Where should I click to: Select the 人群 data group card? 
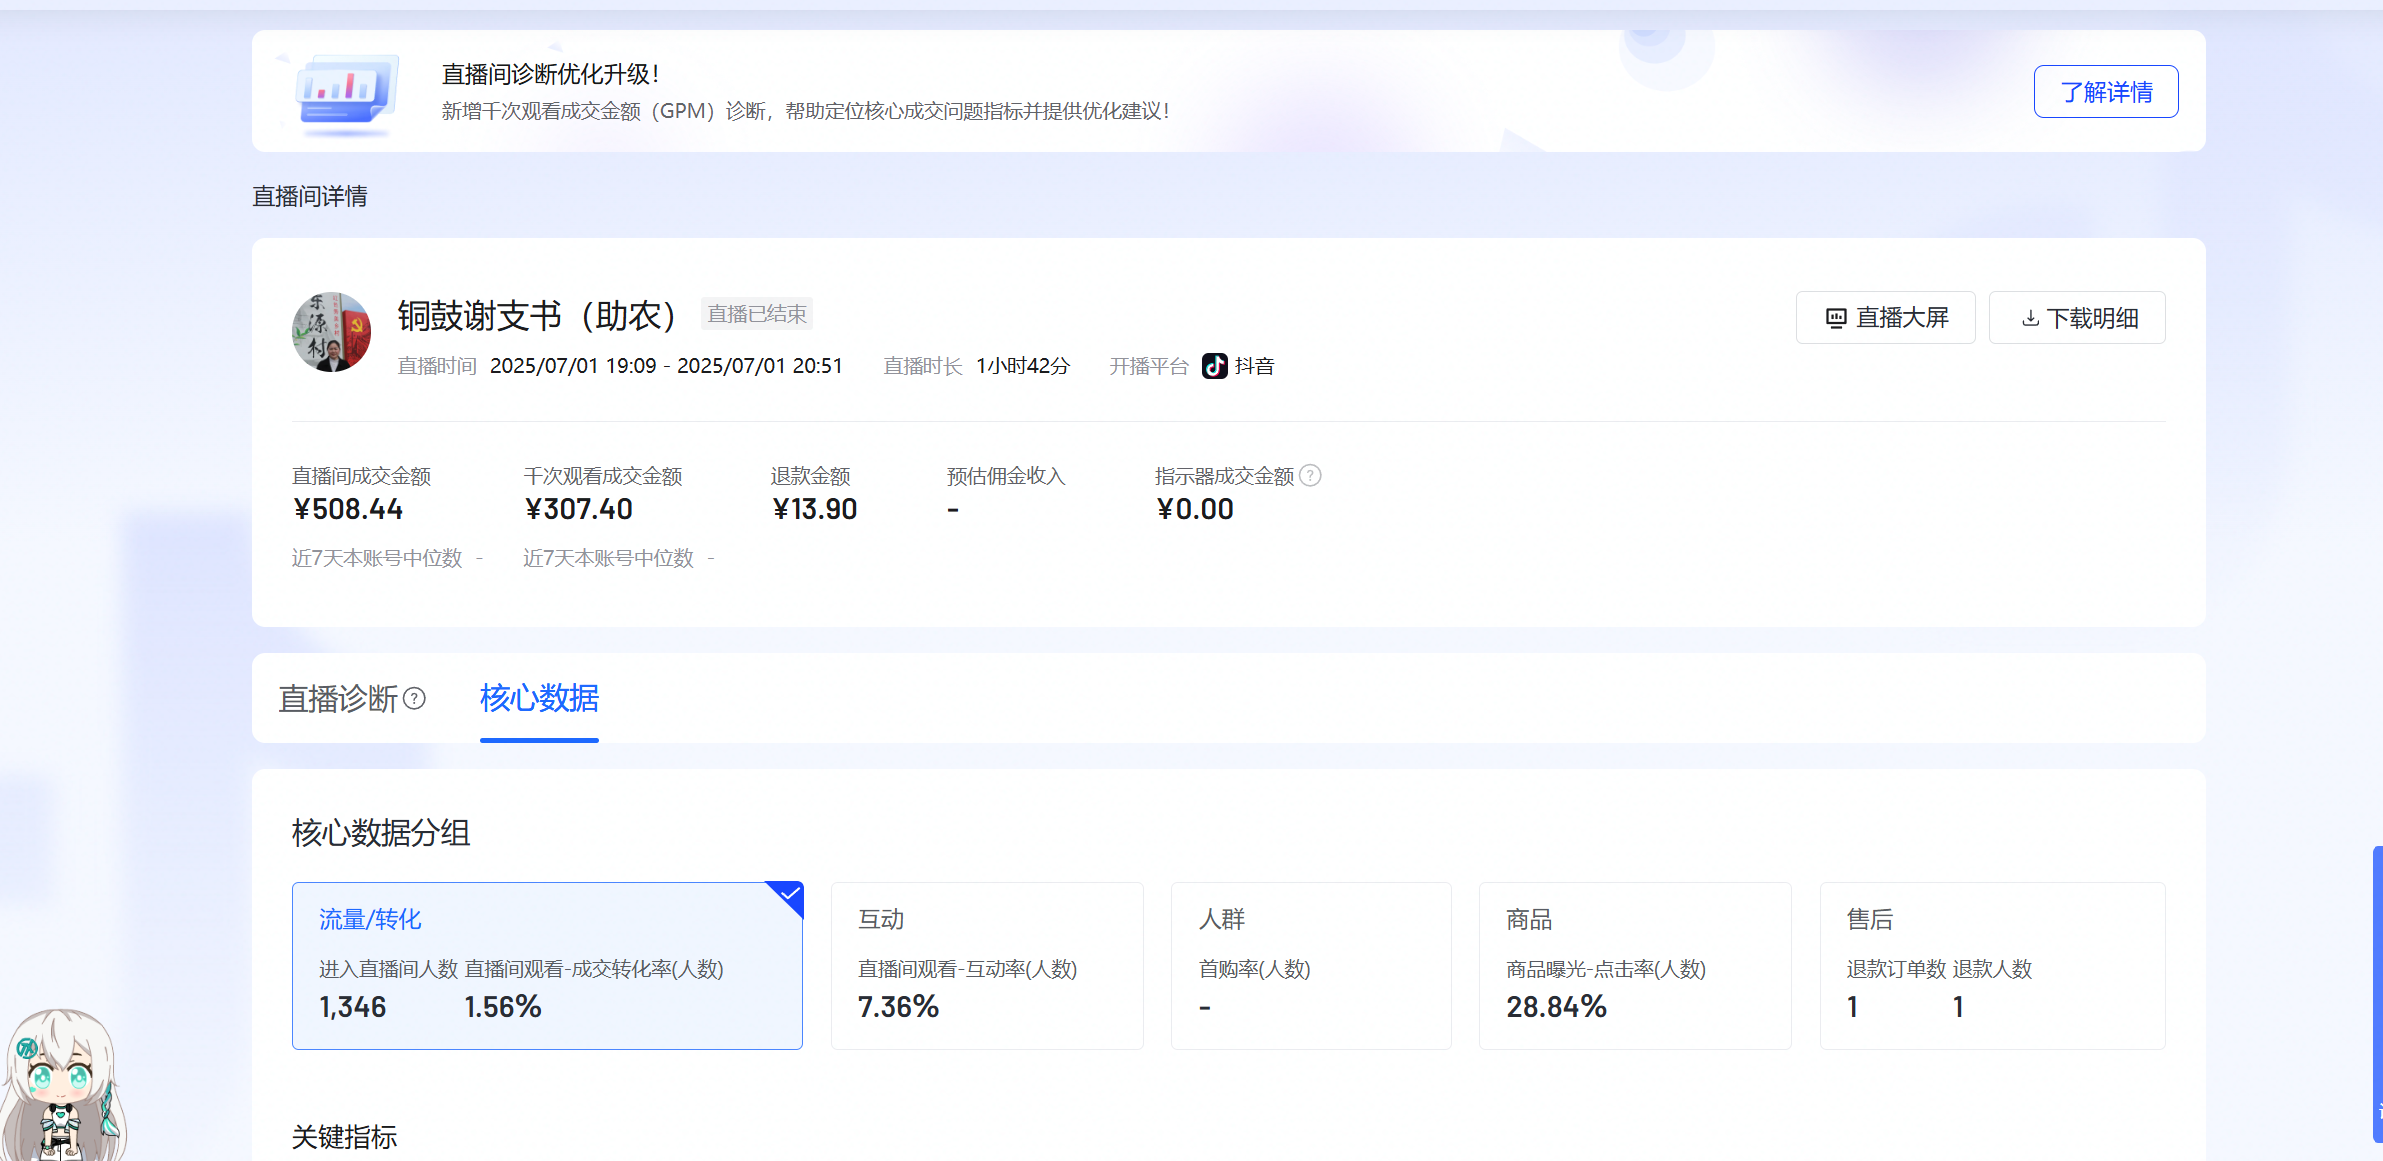click(x=1310, y=965)
